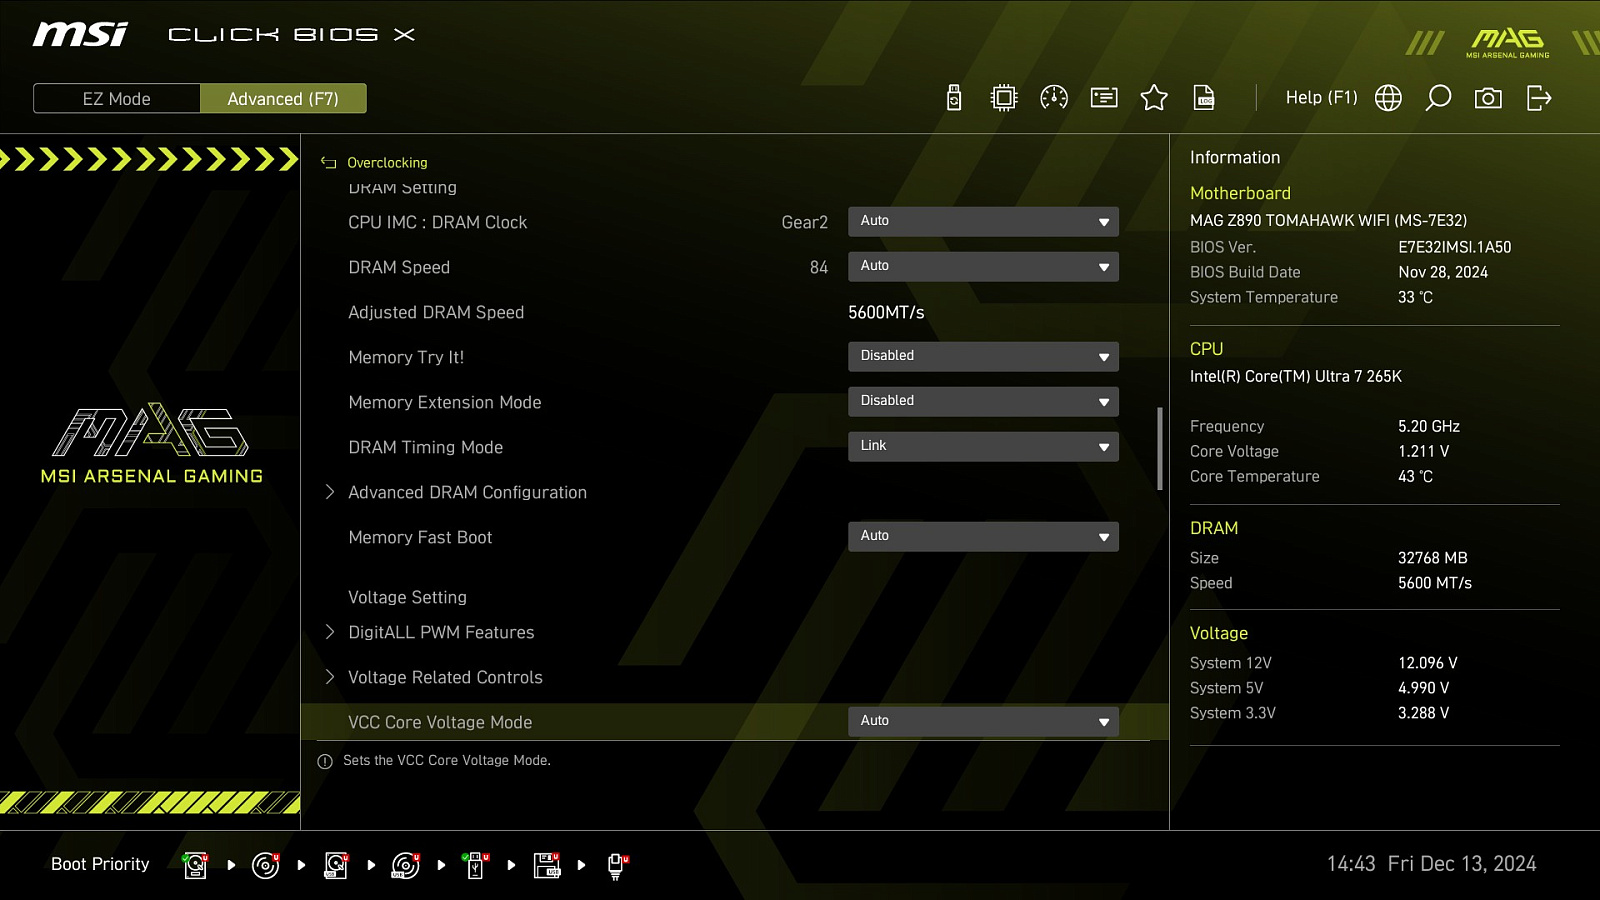Open the board explorer card icon
The width and height of the screenshot is (1600, 900).
pos(1104,98)
